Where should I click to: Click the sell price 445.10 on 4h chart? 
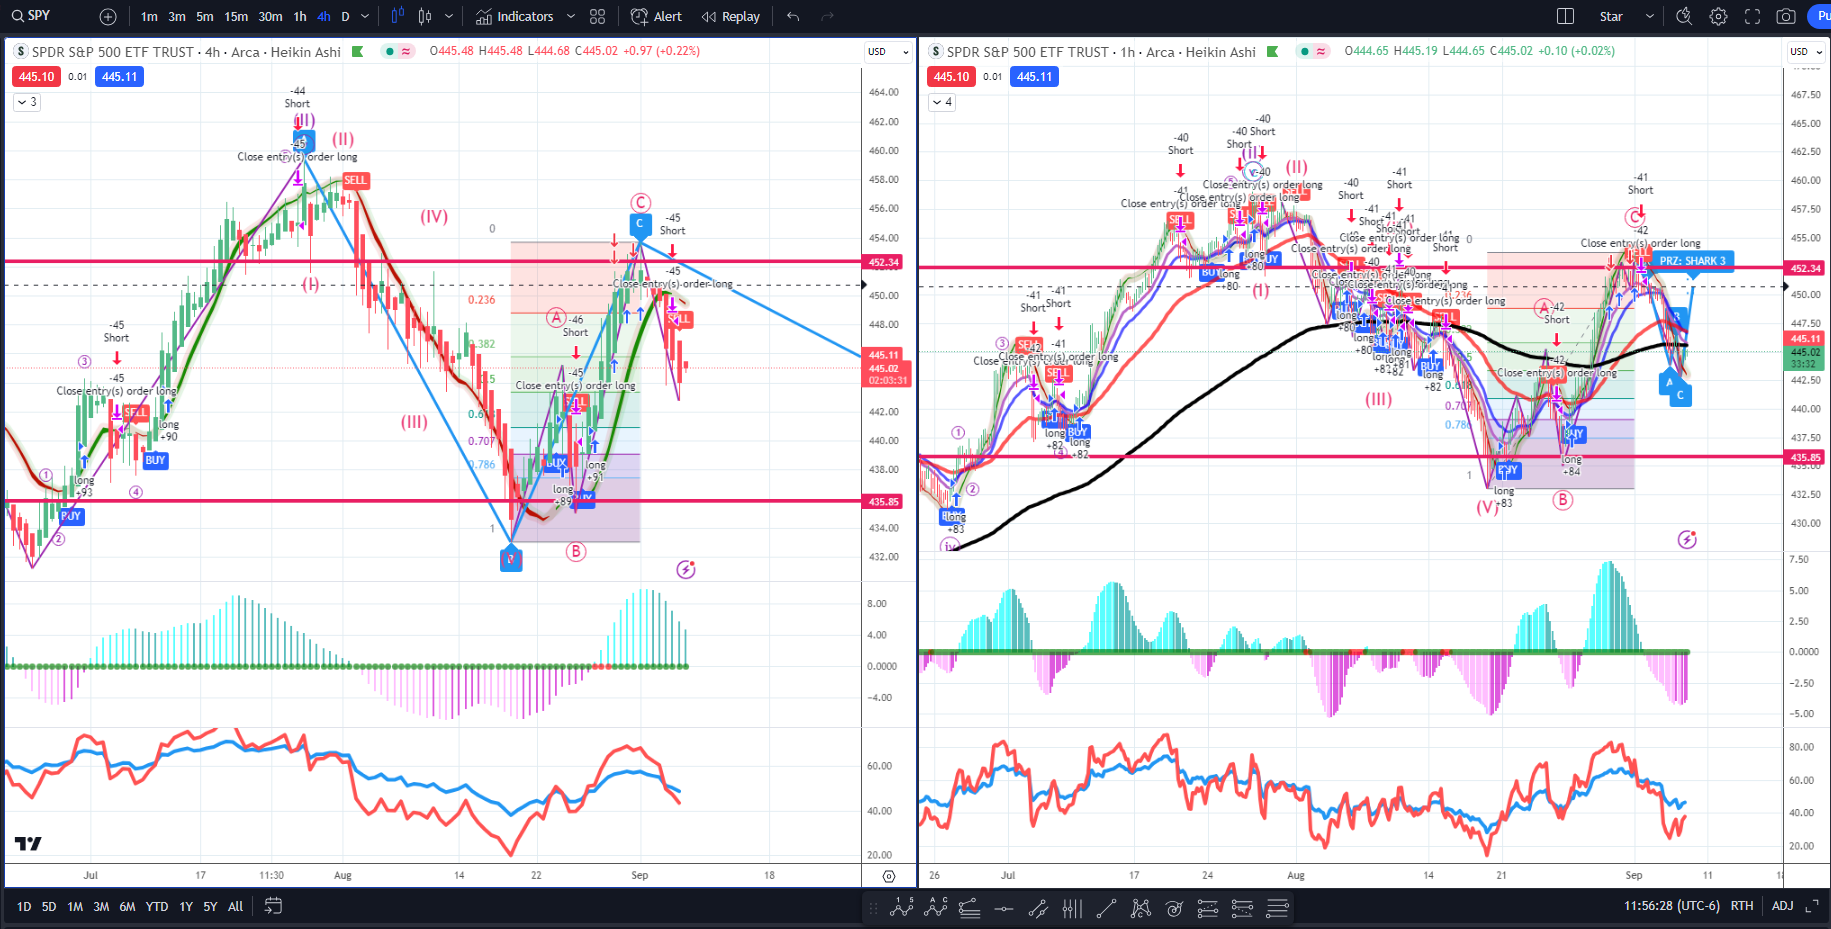[x=36, y=77]
